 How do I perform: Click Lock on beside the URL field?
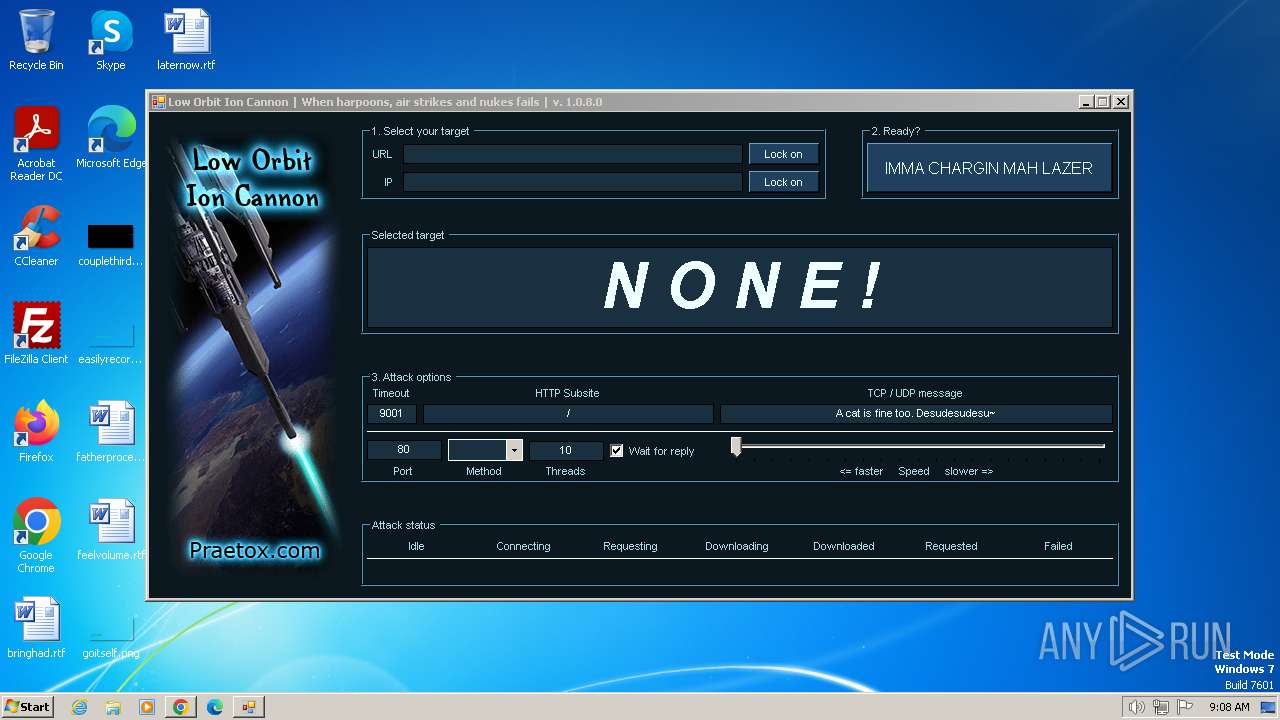(783, 154)
